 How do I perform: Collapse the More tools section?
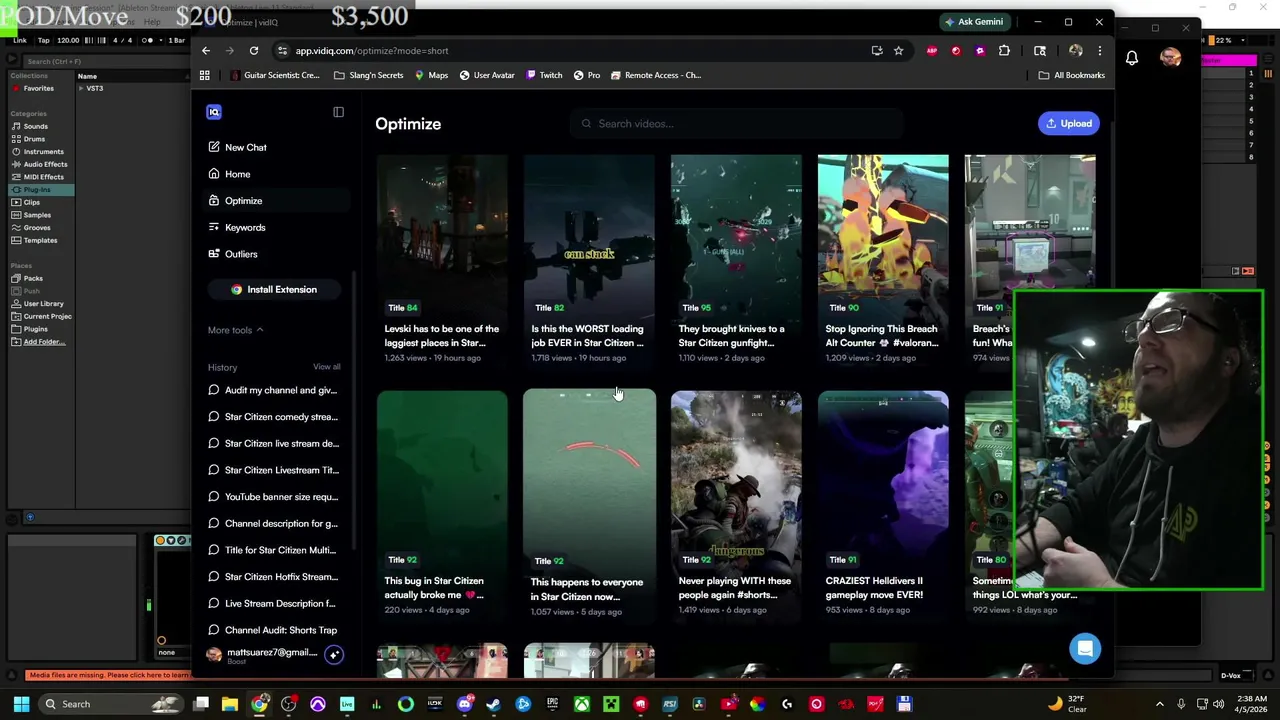tap(236, 330)
